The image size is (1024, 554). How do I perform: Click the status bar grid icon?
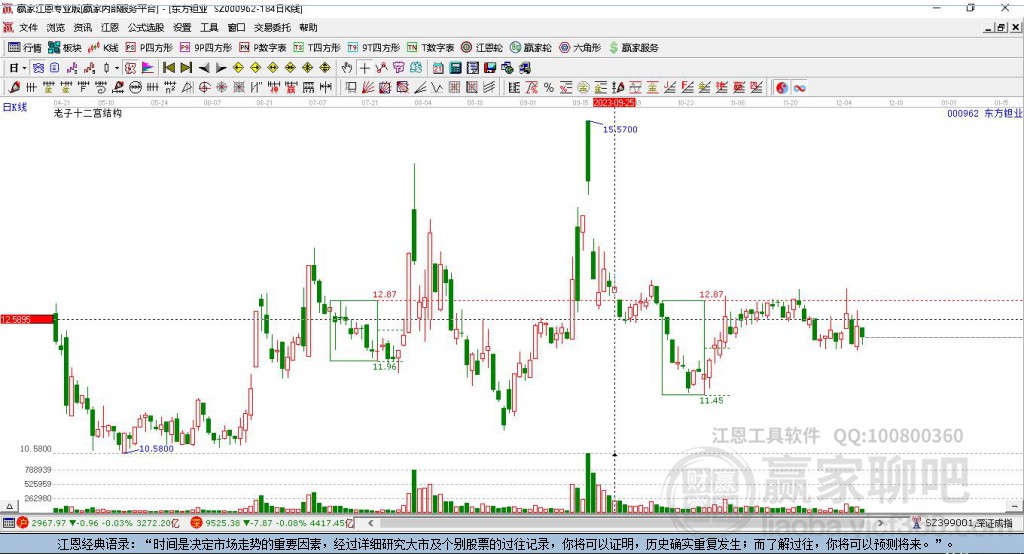(x=8, y=523)
